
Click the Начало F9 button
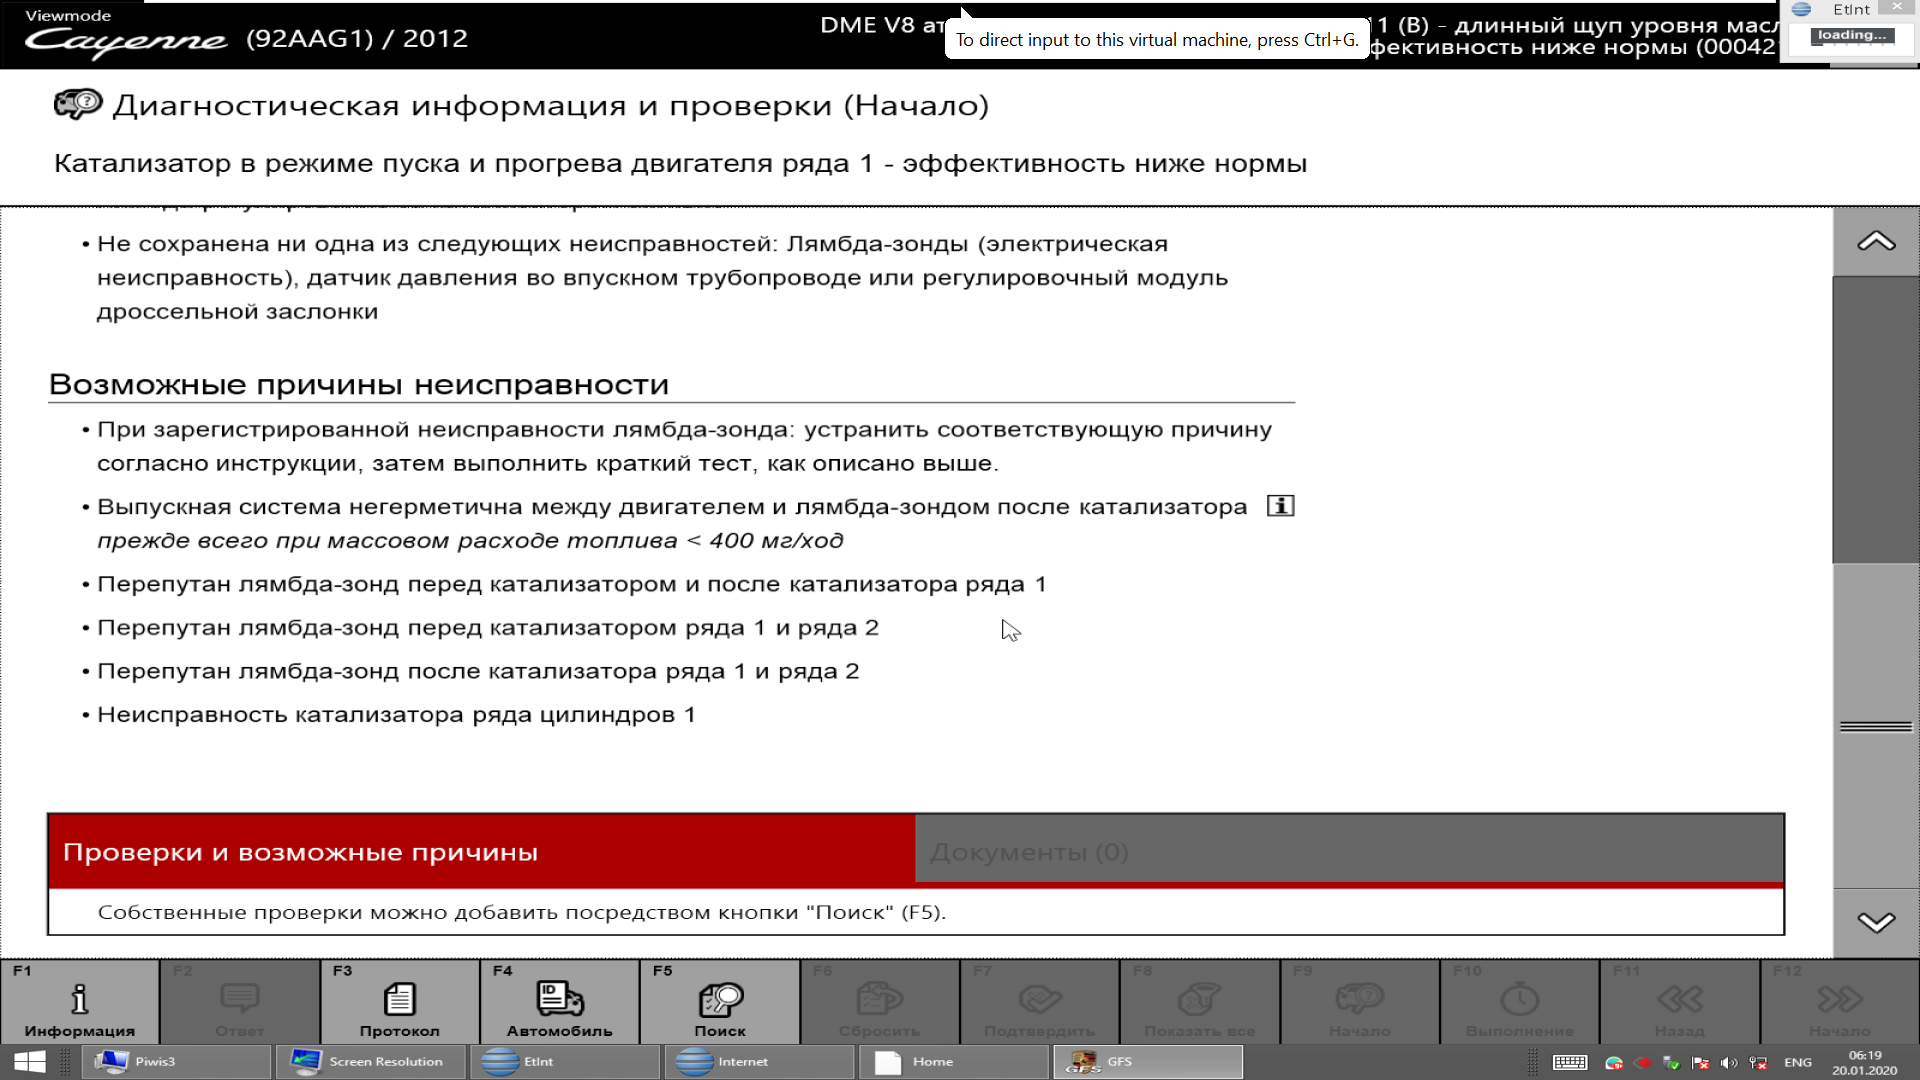coord(1360,1001)
